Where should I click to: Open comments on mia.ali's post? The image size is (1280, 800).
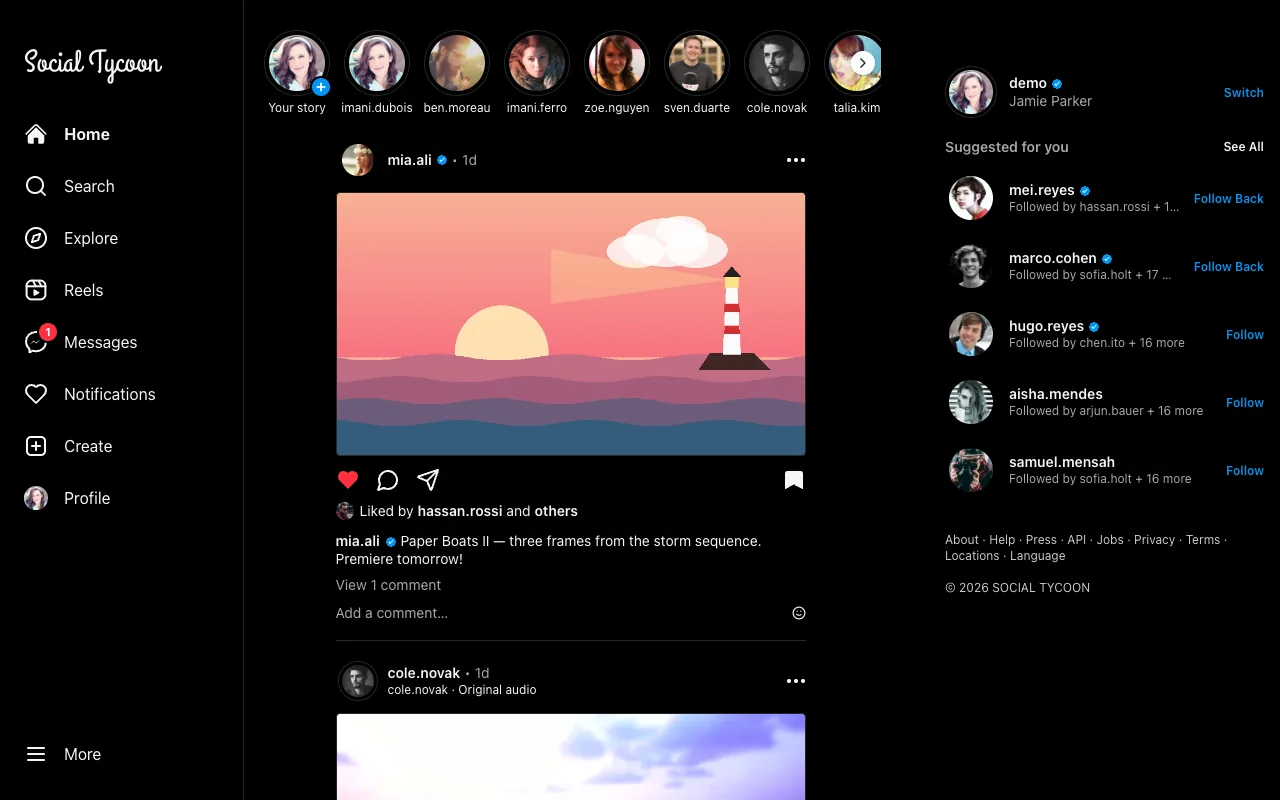388,480
